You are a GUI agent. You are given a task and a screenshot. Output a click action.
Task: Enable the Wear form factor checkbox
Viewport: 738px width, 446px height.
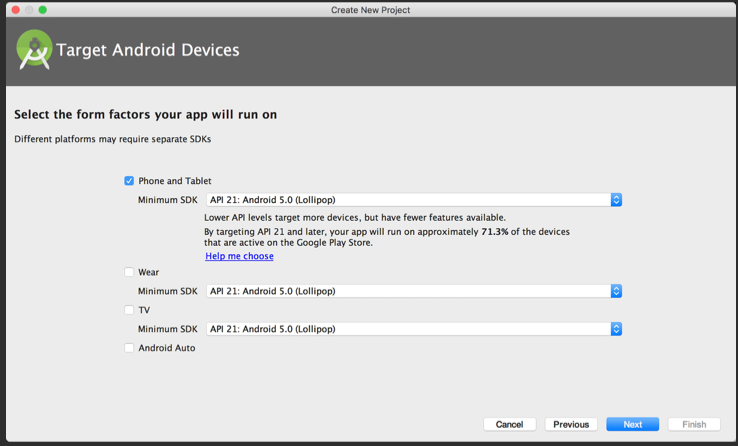coord(129,272)
